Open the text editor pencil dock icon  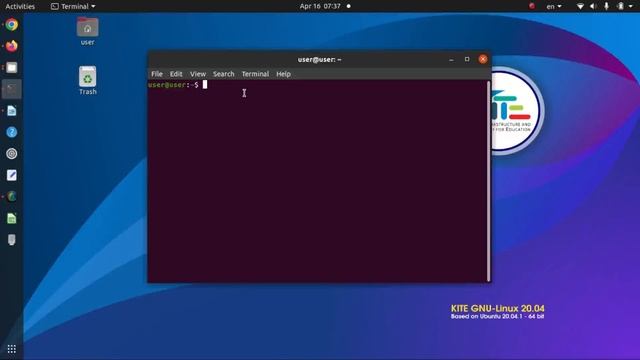tap(11, 175)
